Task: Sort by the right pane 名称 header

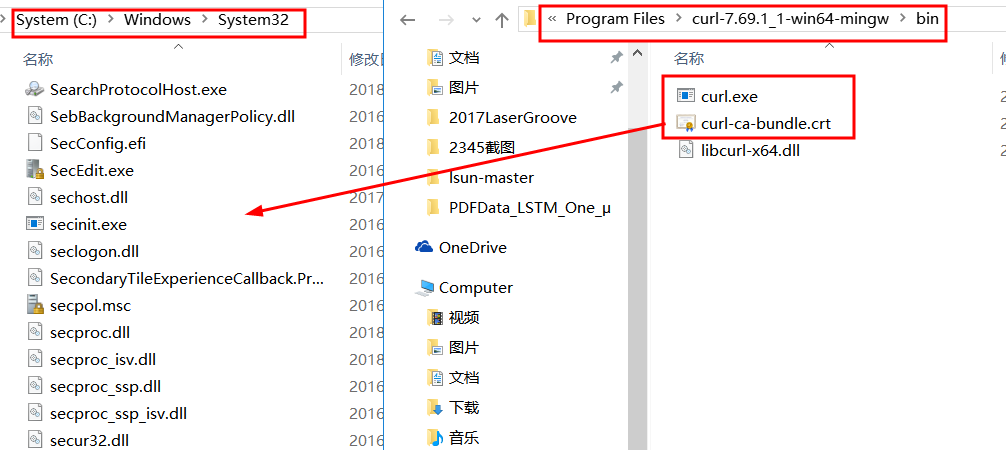Action: (x=689, y=59)
